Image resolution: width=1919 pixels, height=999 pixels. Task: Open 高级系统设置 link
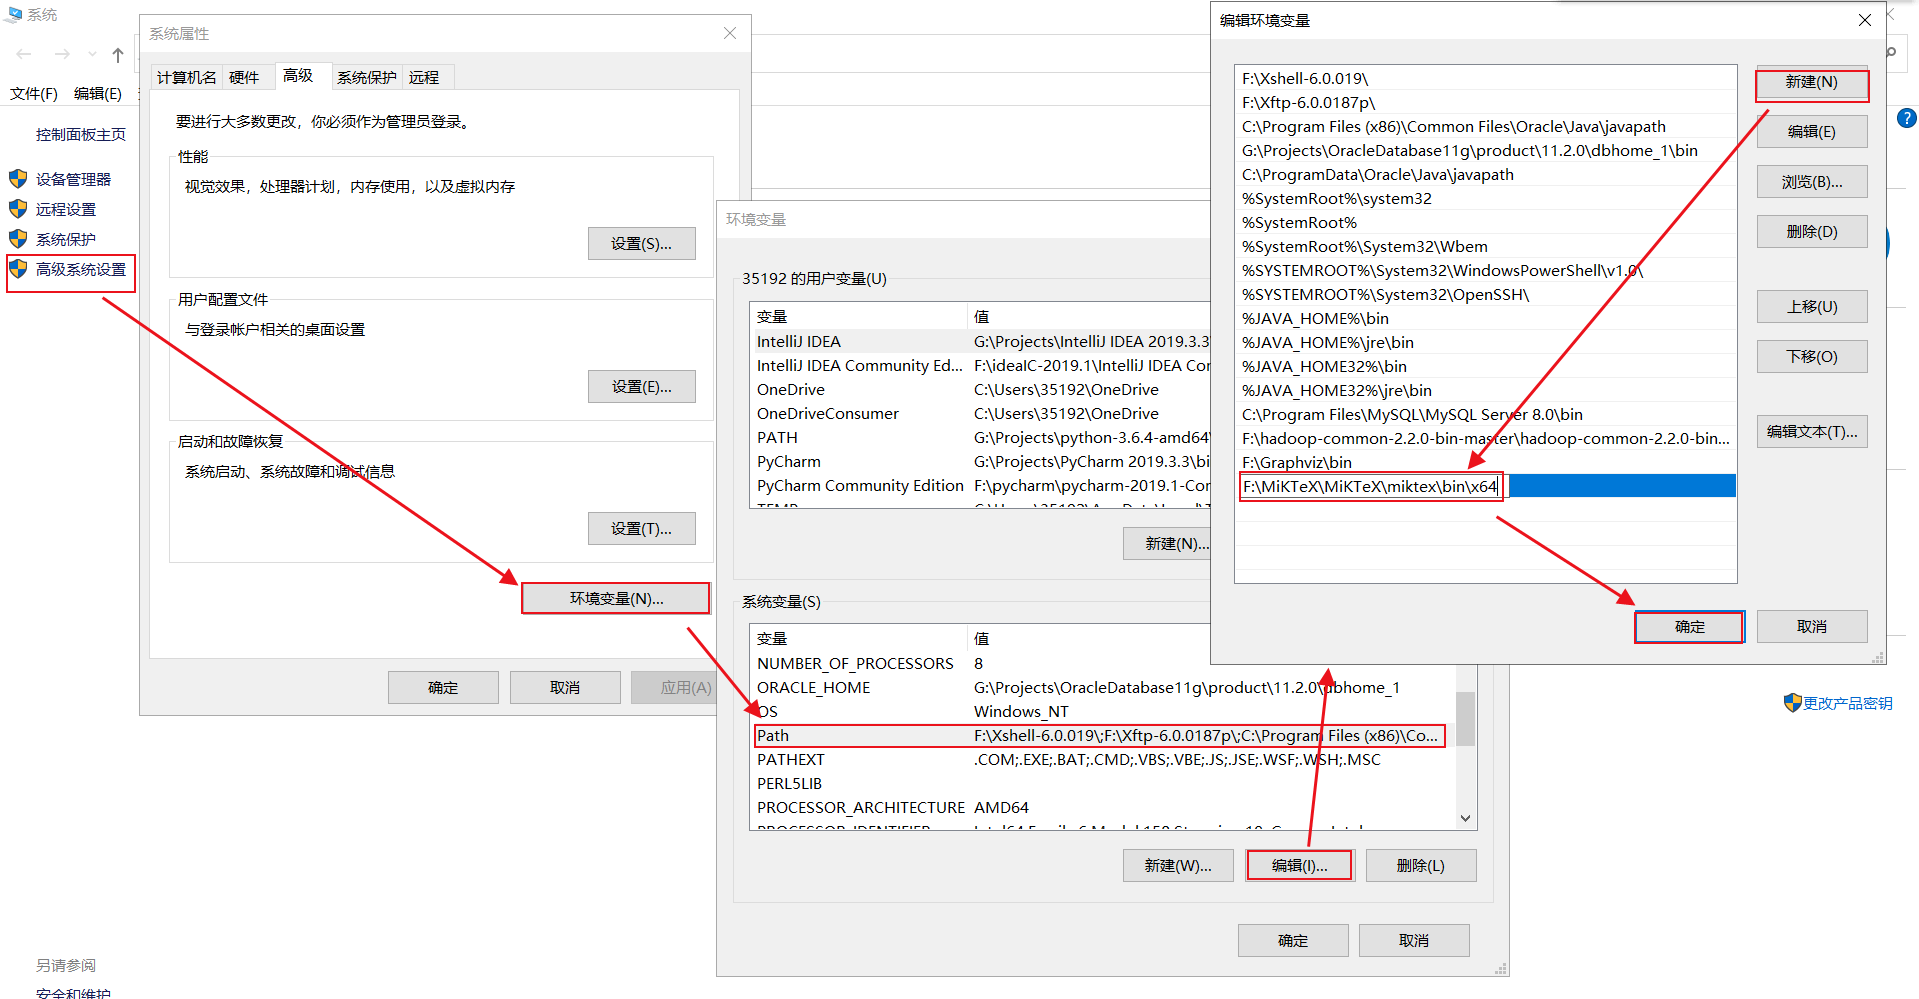(x=81, y=269)
